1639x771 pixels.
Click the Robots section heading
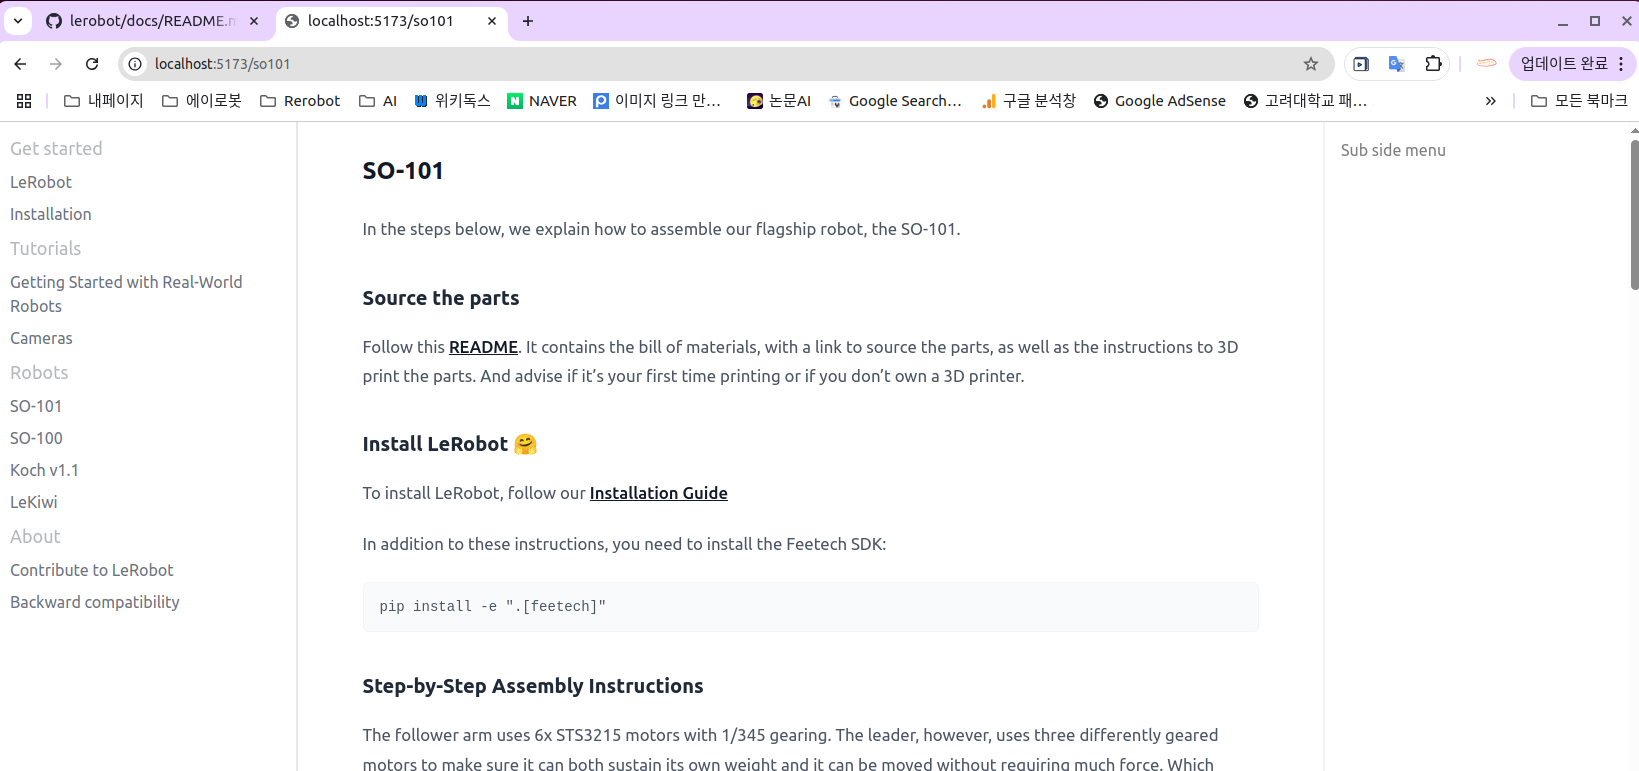tap(39, 372)
